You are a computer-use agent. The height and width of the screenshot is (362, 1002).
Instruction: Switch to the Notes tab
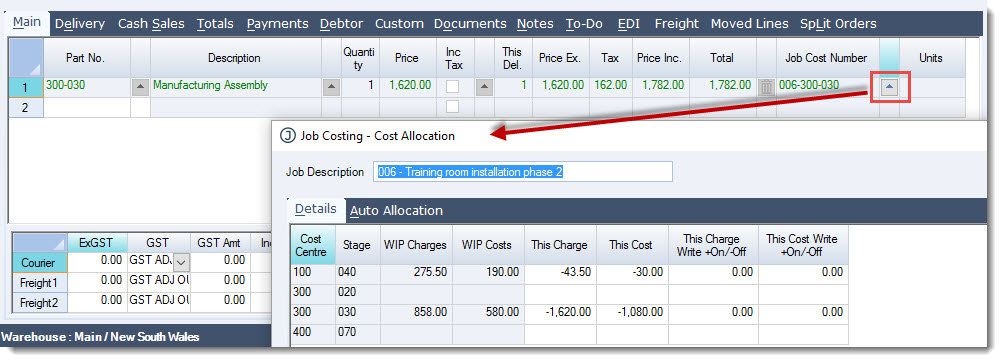pos(535,24)
